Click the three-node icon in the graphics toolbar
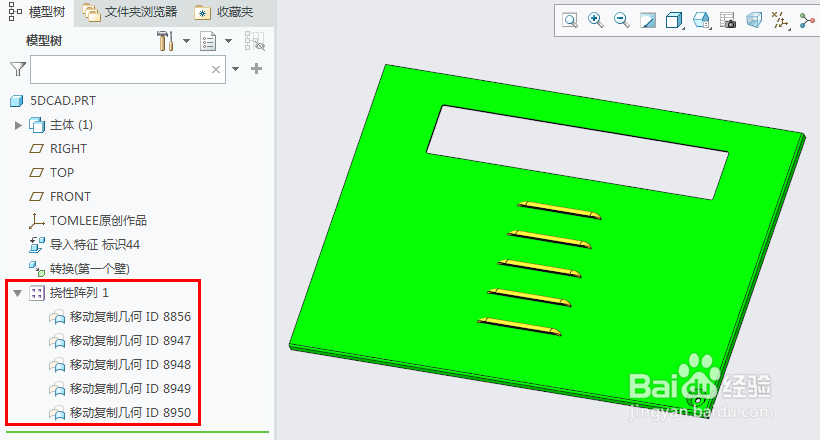Screen dimensions: 820x440 point(807,21)
